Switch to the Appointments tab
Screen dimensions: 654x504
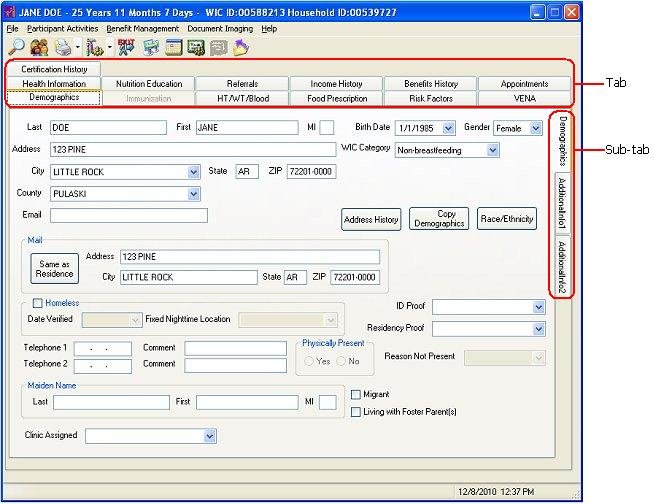click(x=524, y=84)
